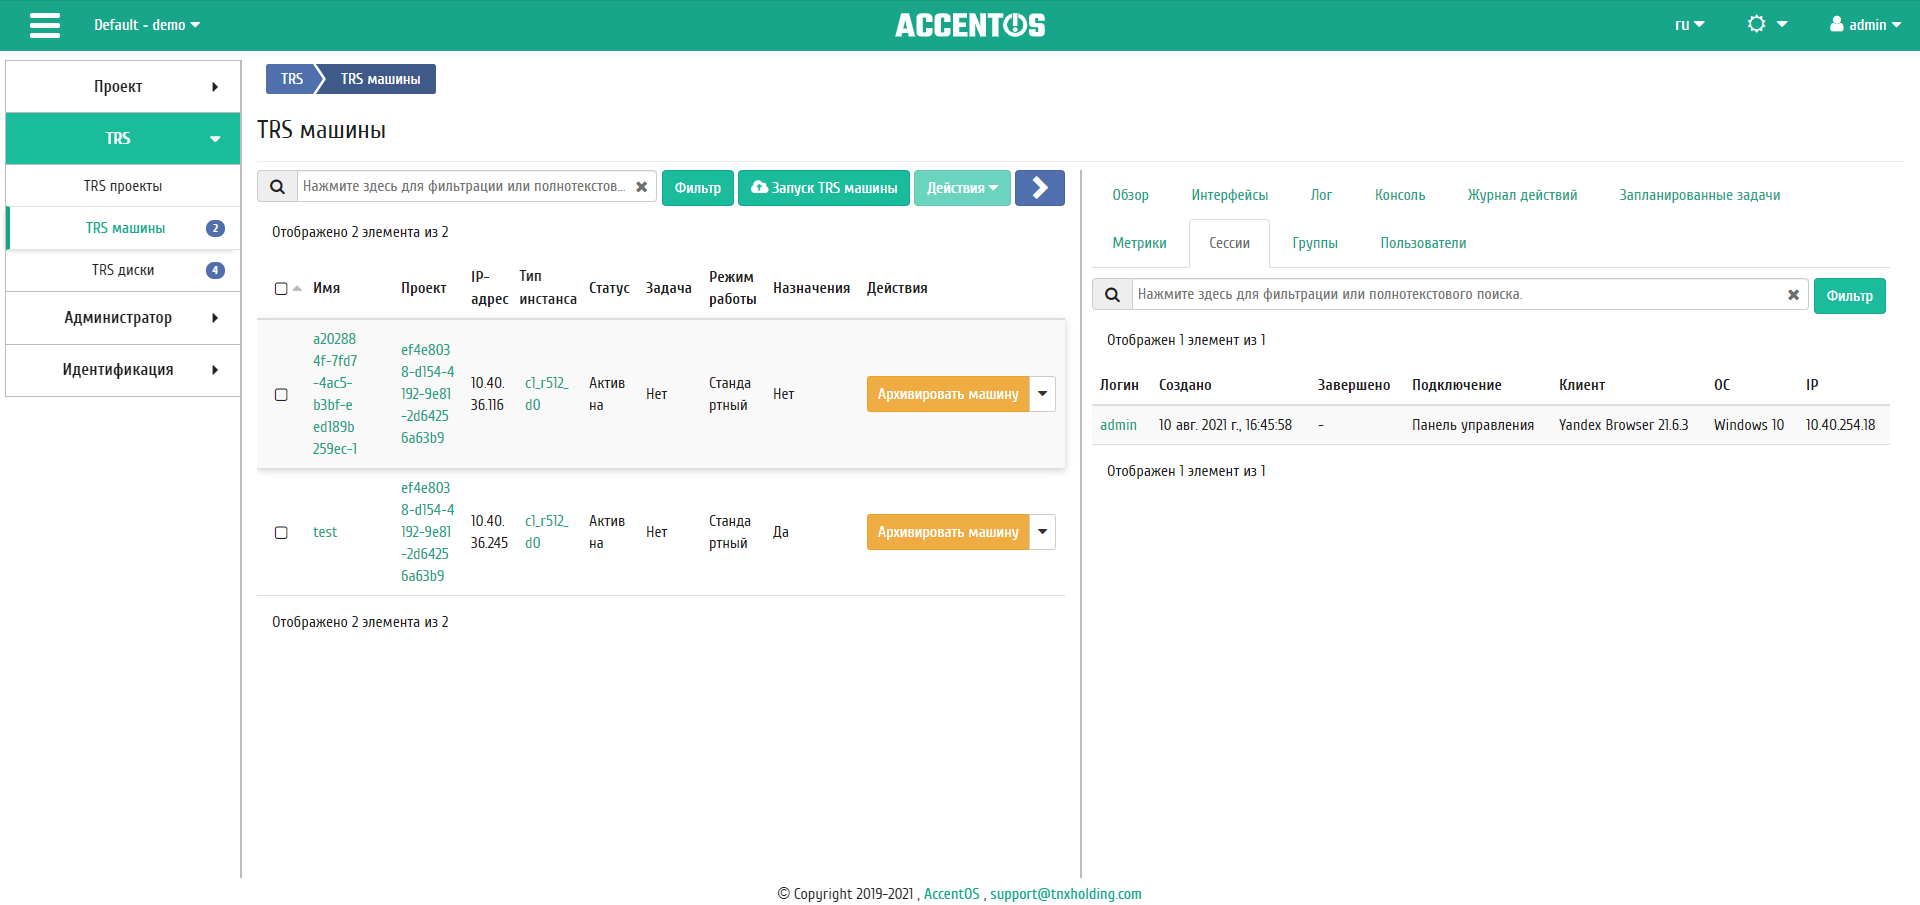
Task: Open the Метрики tab
Action: [1139, 243]
